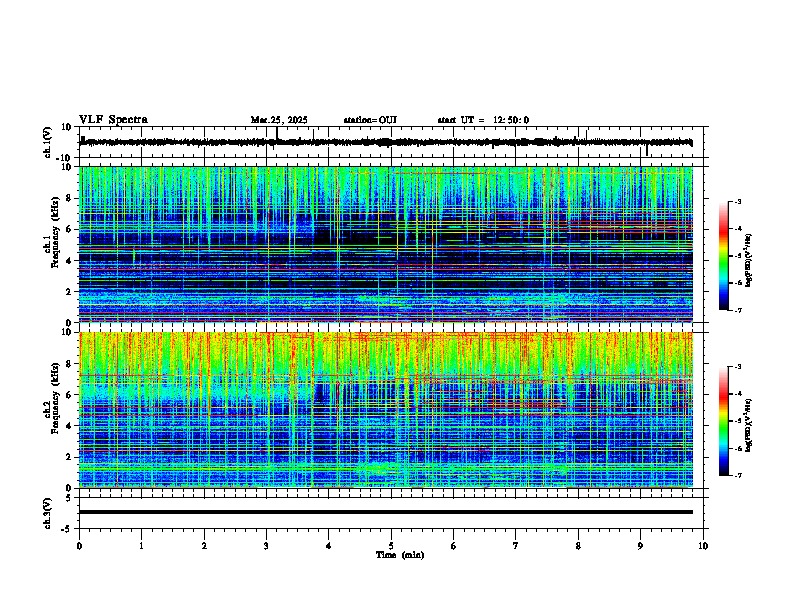Viewport: 792px width, 612px height.
Task: Click the ch.2 spectrogram color scale bar
Action: coord(724,421)
